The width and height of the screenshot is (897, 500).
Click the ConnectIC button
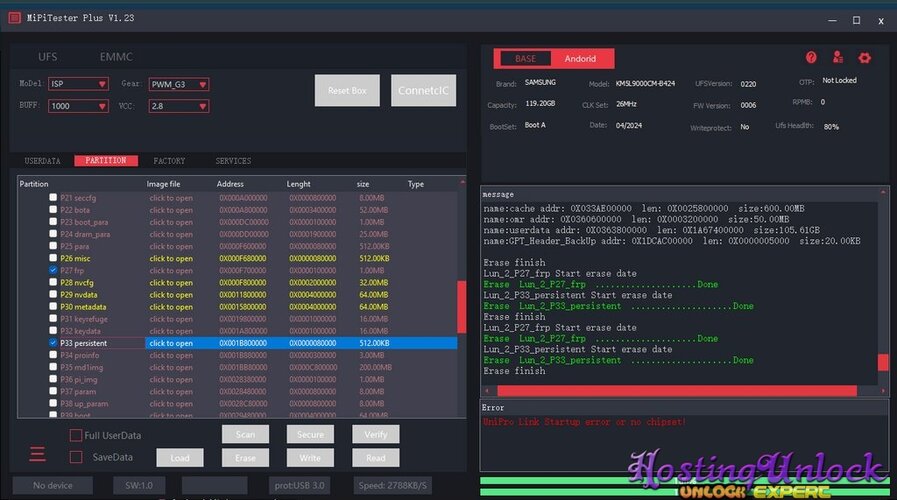coord(423,90)
